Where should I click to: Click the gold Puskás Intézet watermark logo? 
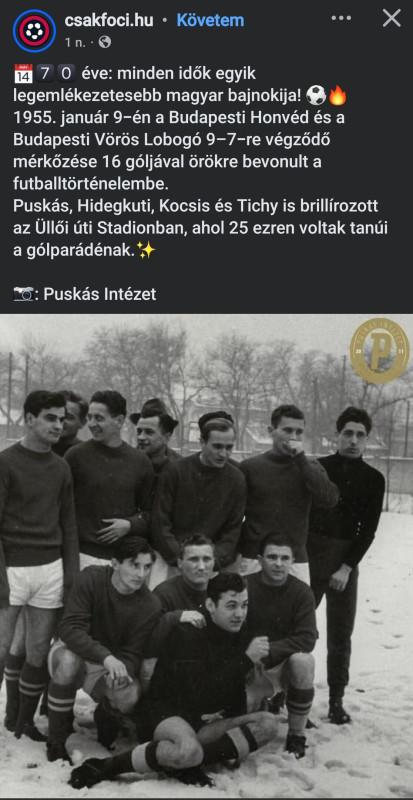[379, 351]
